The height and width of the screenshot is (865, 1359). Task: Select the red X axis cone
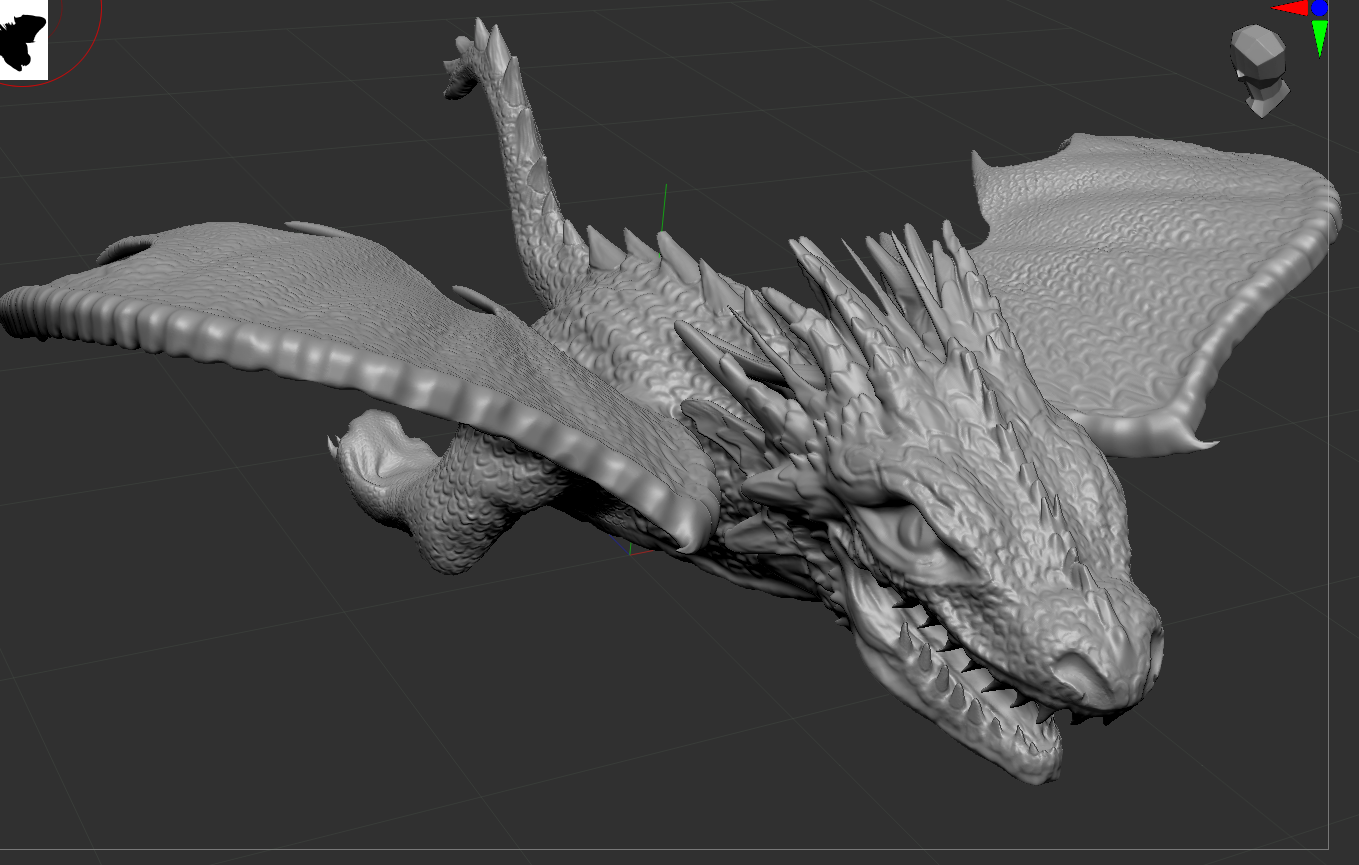click(x=1291, y=8)
